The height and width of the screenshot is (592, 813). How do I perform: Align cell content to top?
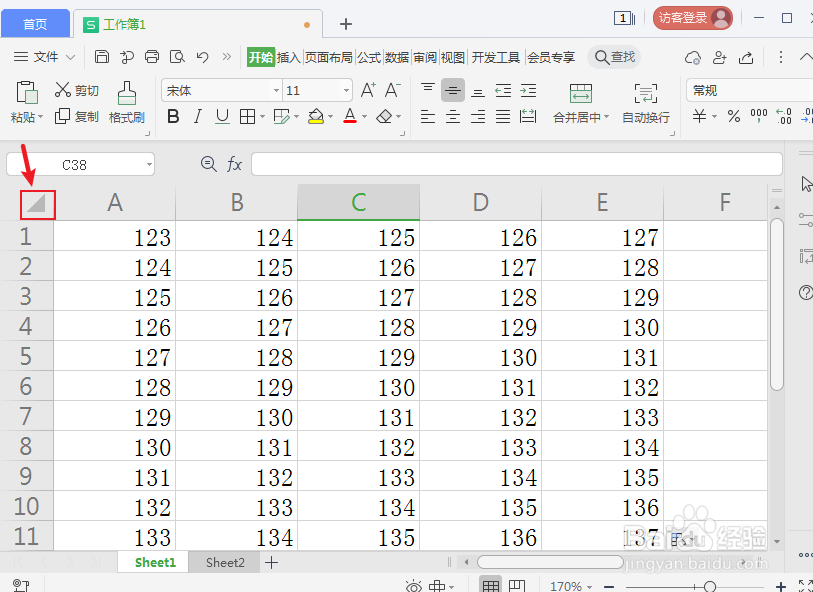tap(428, 90)
